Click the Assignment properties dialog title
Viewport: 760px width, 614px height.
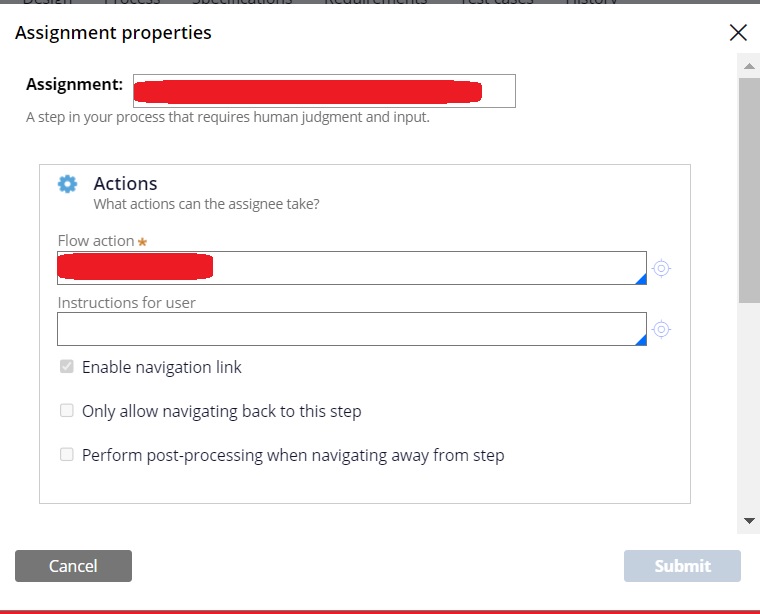113,33
